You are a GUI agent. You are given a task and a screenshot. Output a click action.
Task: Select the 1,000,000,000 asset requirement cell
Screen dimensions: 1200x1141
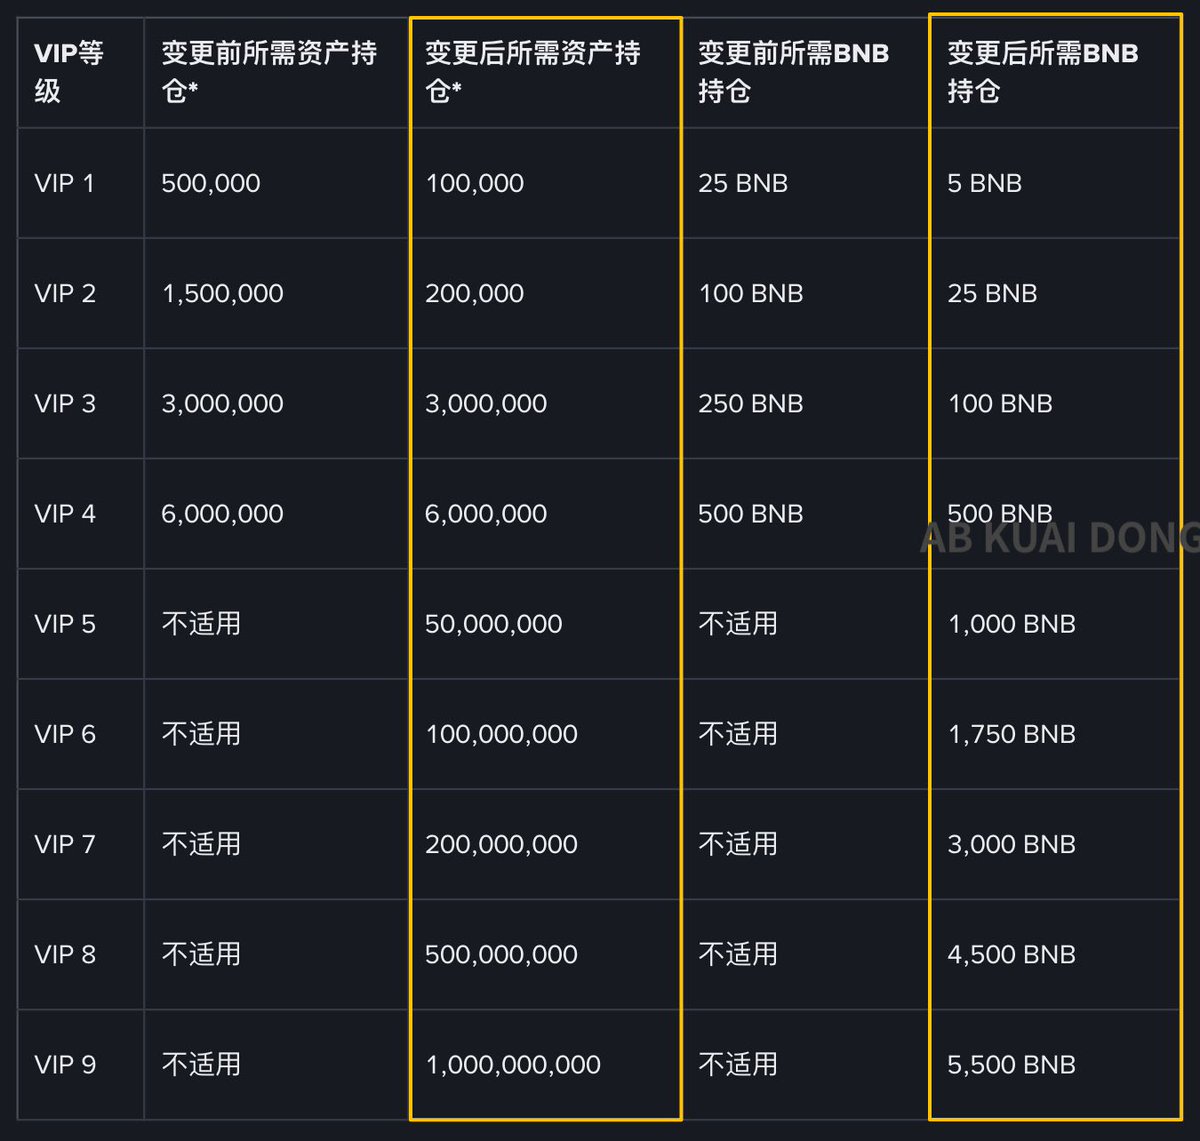[x=513, y=1065]
